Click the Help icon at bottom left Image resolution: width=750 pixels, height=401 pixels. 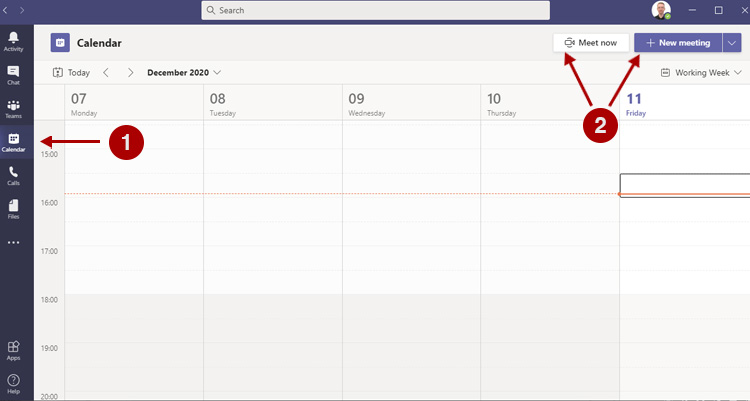[x=14, y=383]
